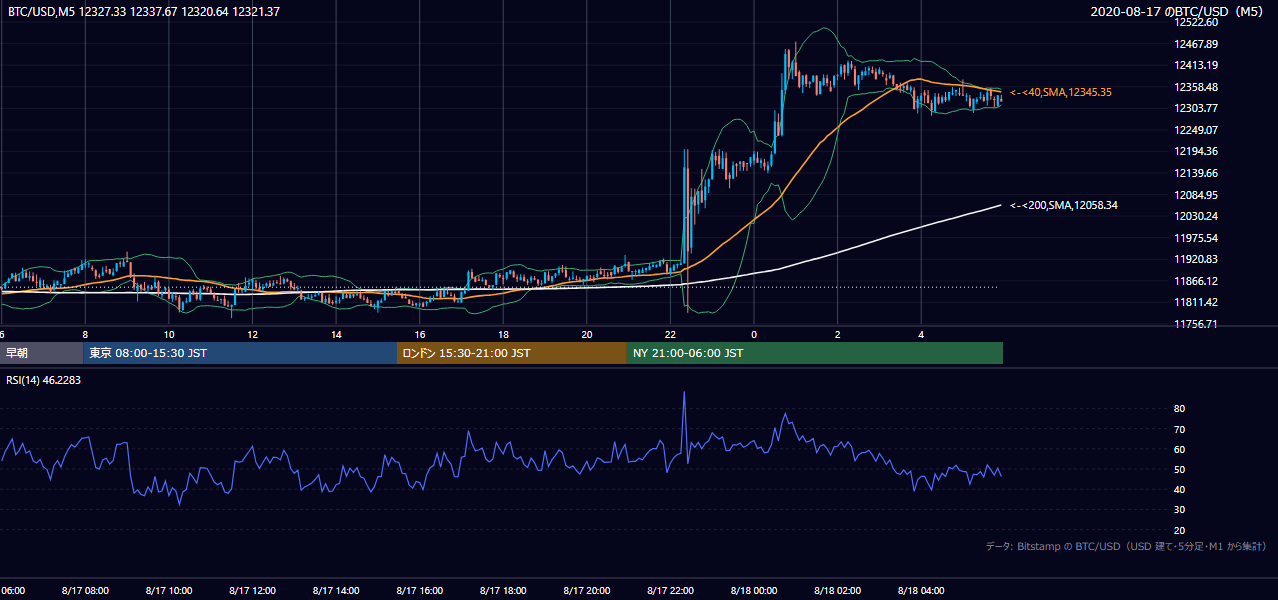The height and width of the screenshot is (600, 1278).
Task: Click the 12467.89 price axis label
Action: click(1196, 44)
